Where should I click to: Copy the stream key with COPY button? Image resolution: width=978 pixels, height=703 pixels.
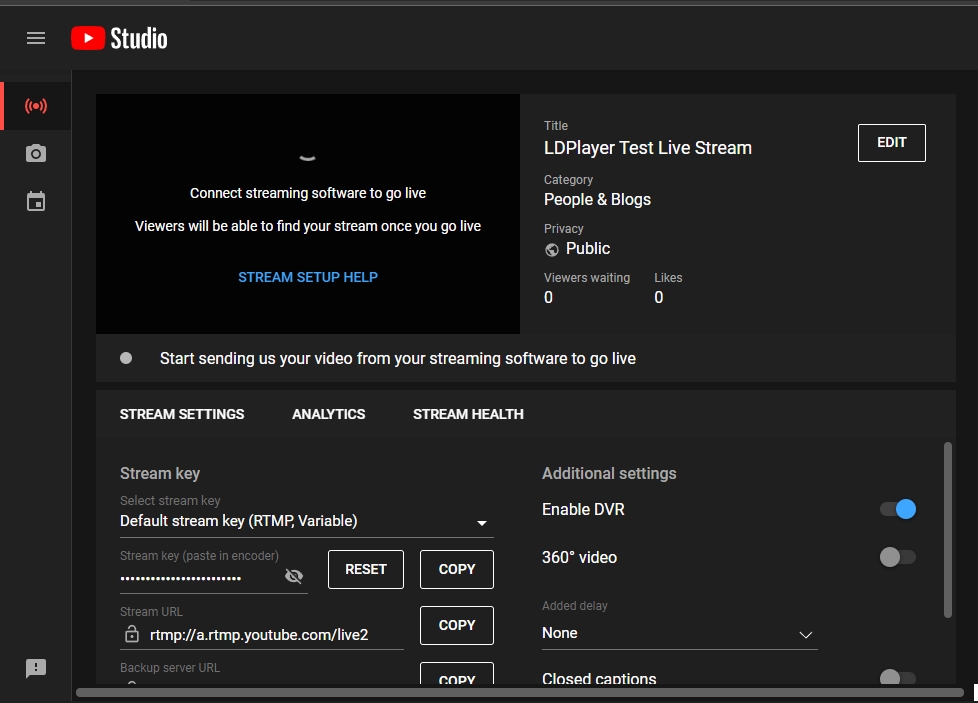[x=457, y=569]
